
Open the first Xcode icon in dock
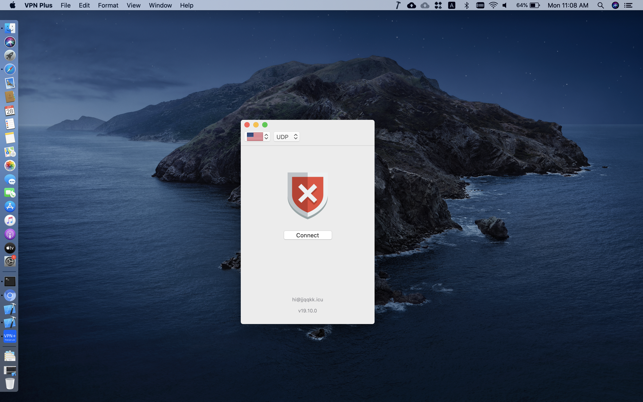(x=10, y=309)
